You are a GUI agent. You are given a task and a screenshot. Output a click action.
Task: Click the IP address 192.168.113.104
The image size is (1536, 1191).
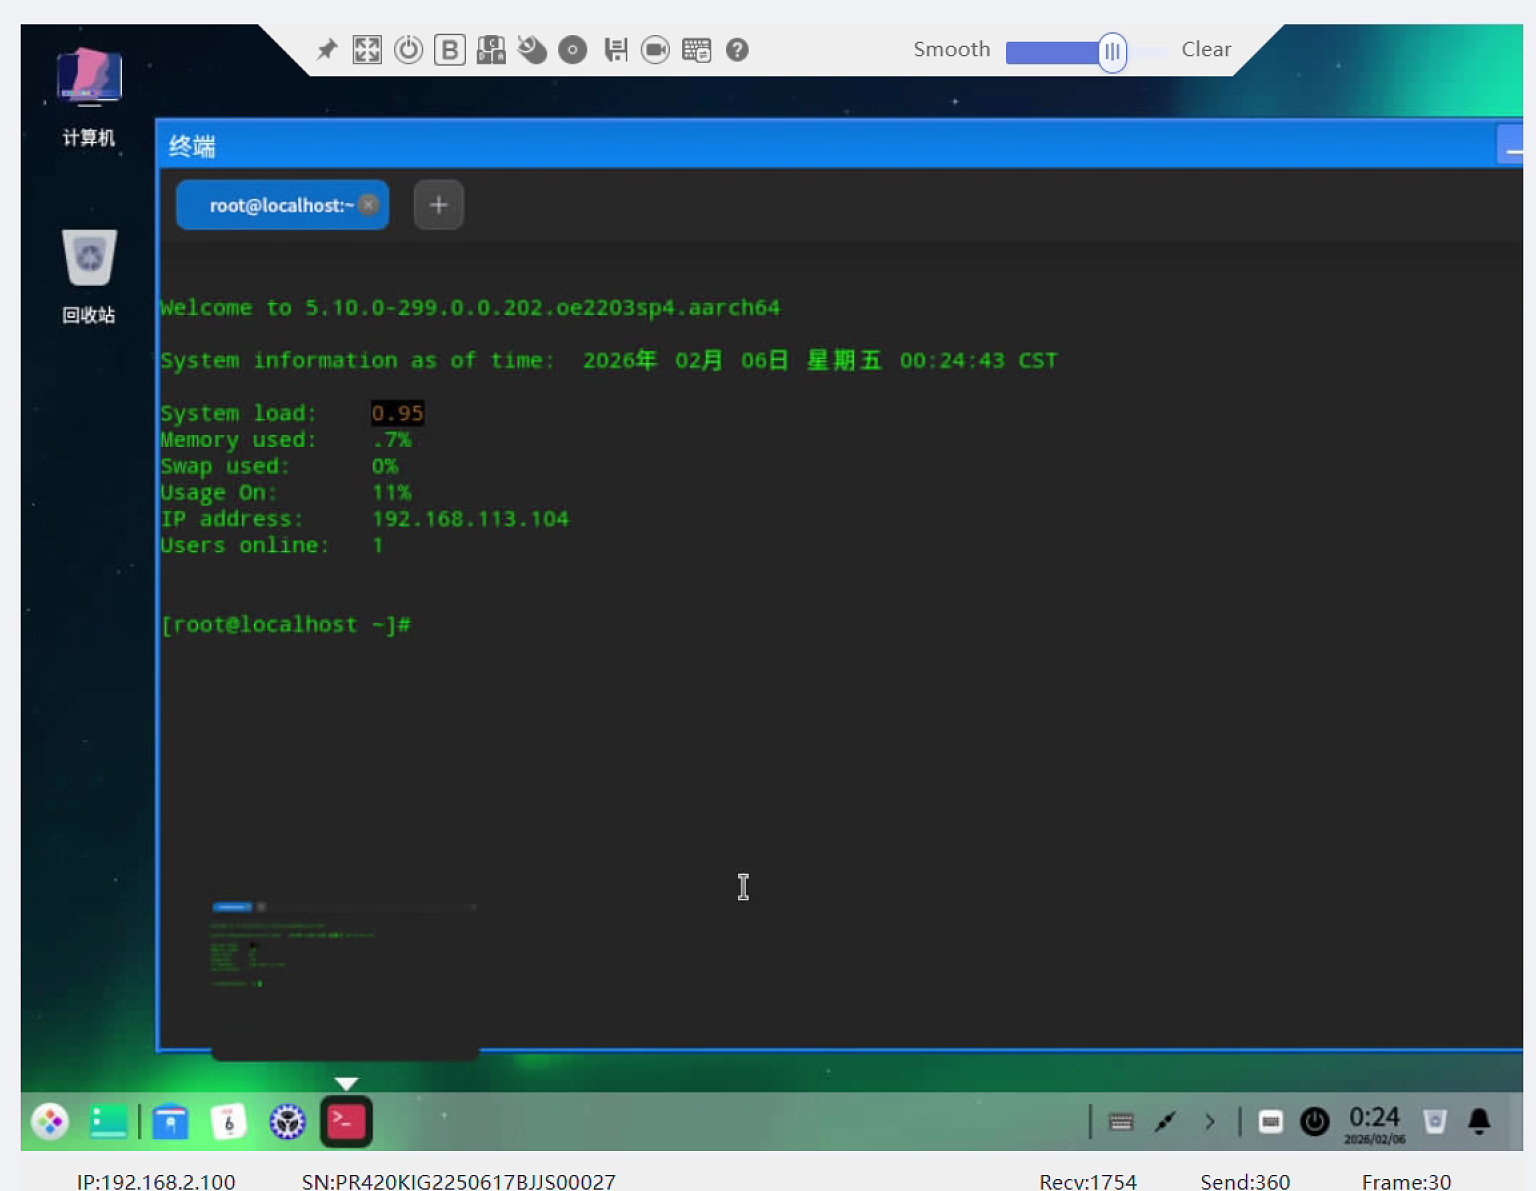click(470, 519)
